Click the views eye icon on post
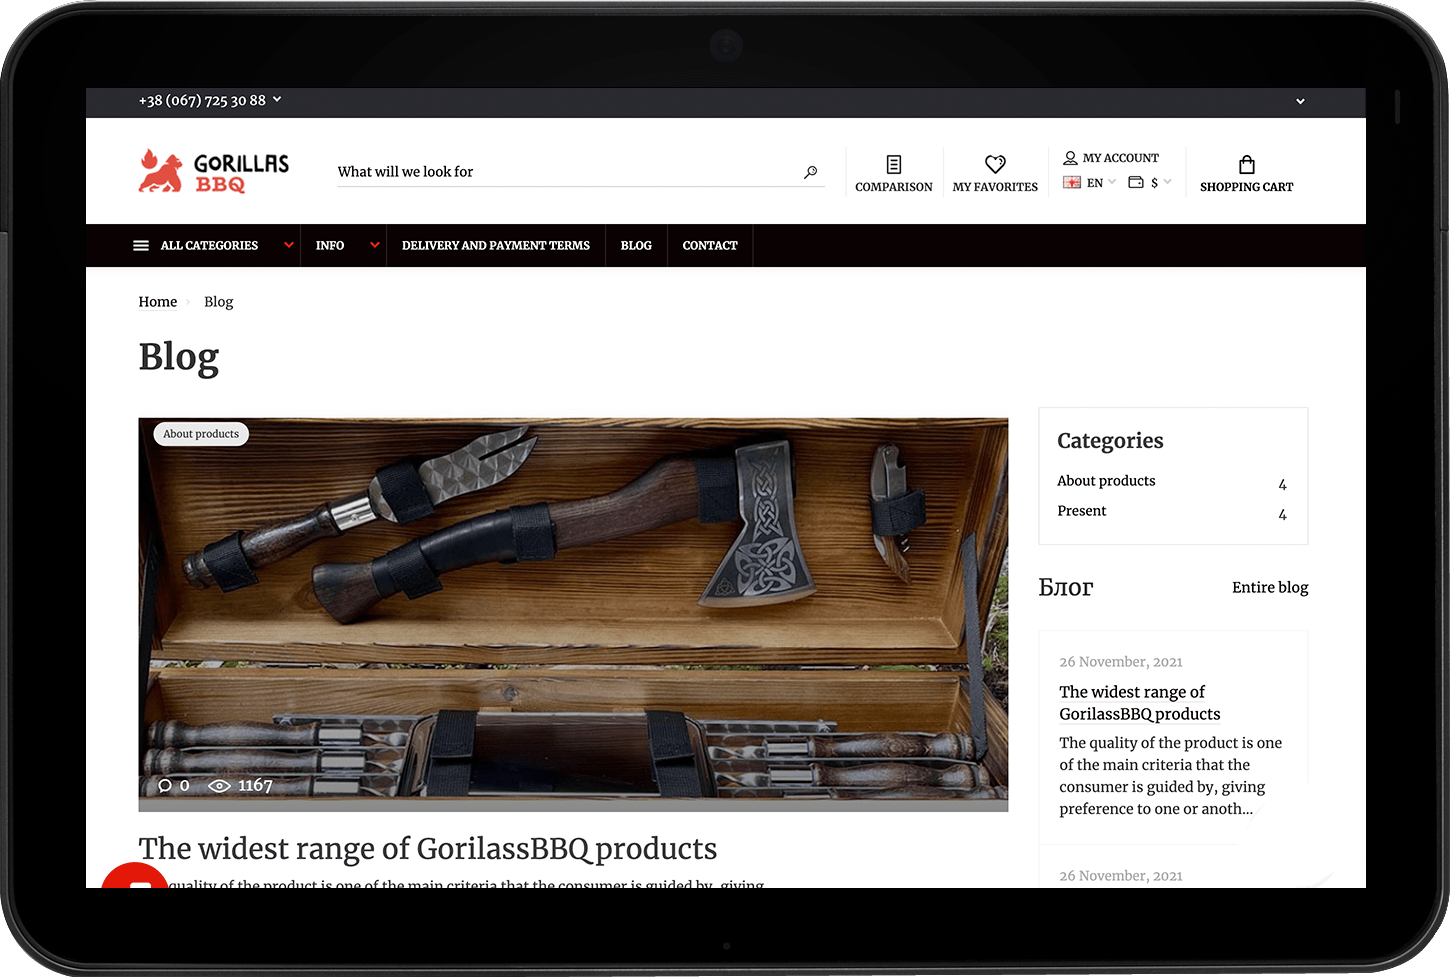 coord(219,786)
